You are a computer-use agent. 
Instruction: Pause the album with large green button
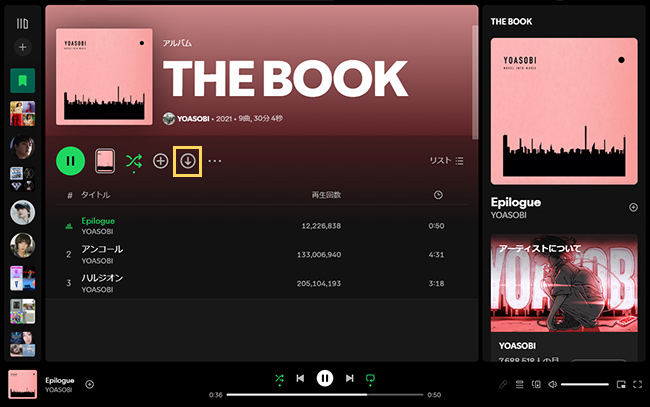(x=70, y=161)
